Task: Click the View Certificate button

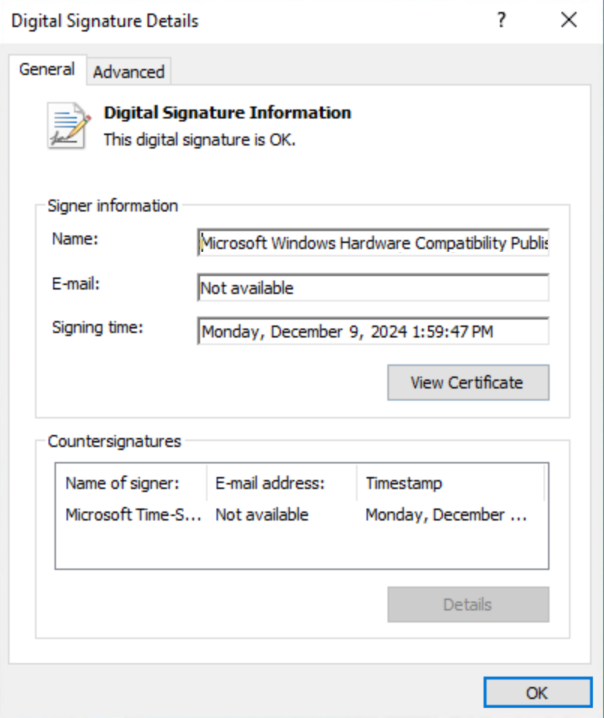Action: pos(468,382)
